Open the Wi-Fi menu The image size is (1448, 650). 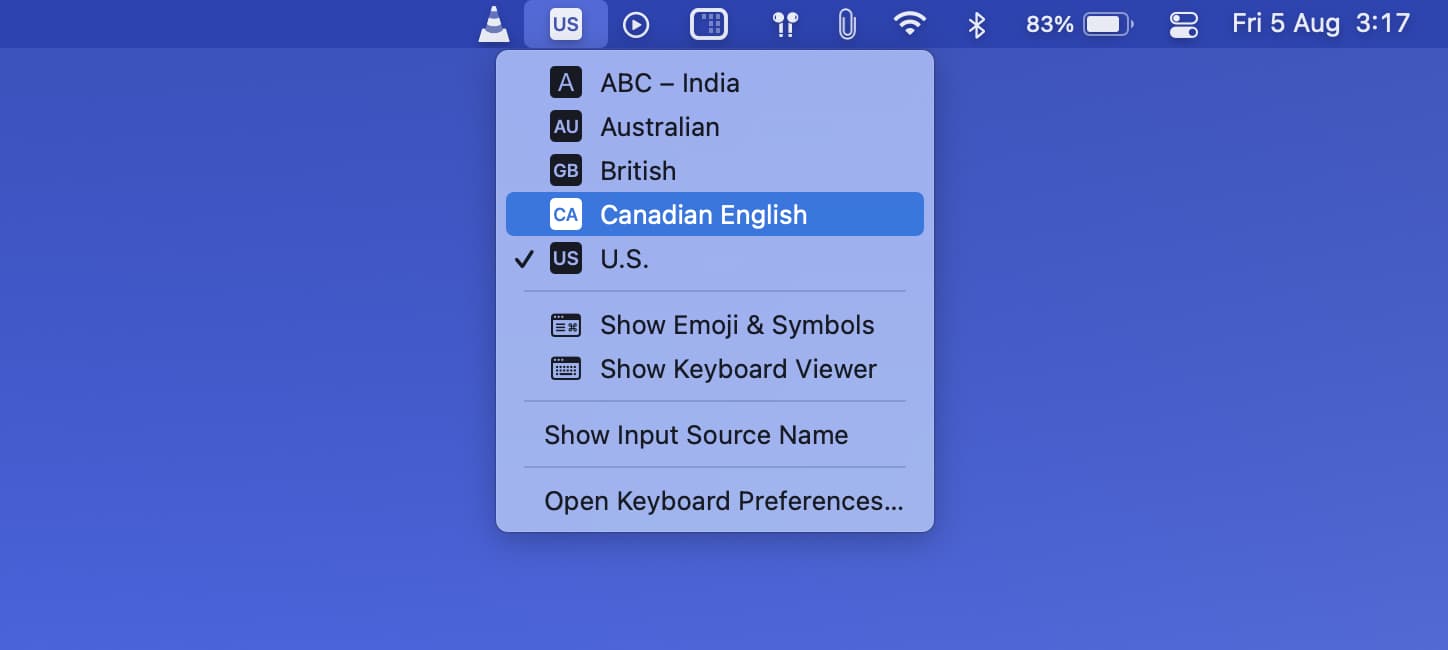[909, 24]
